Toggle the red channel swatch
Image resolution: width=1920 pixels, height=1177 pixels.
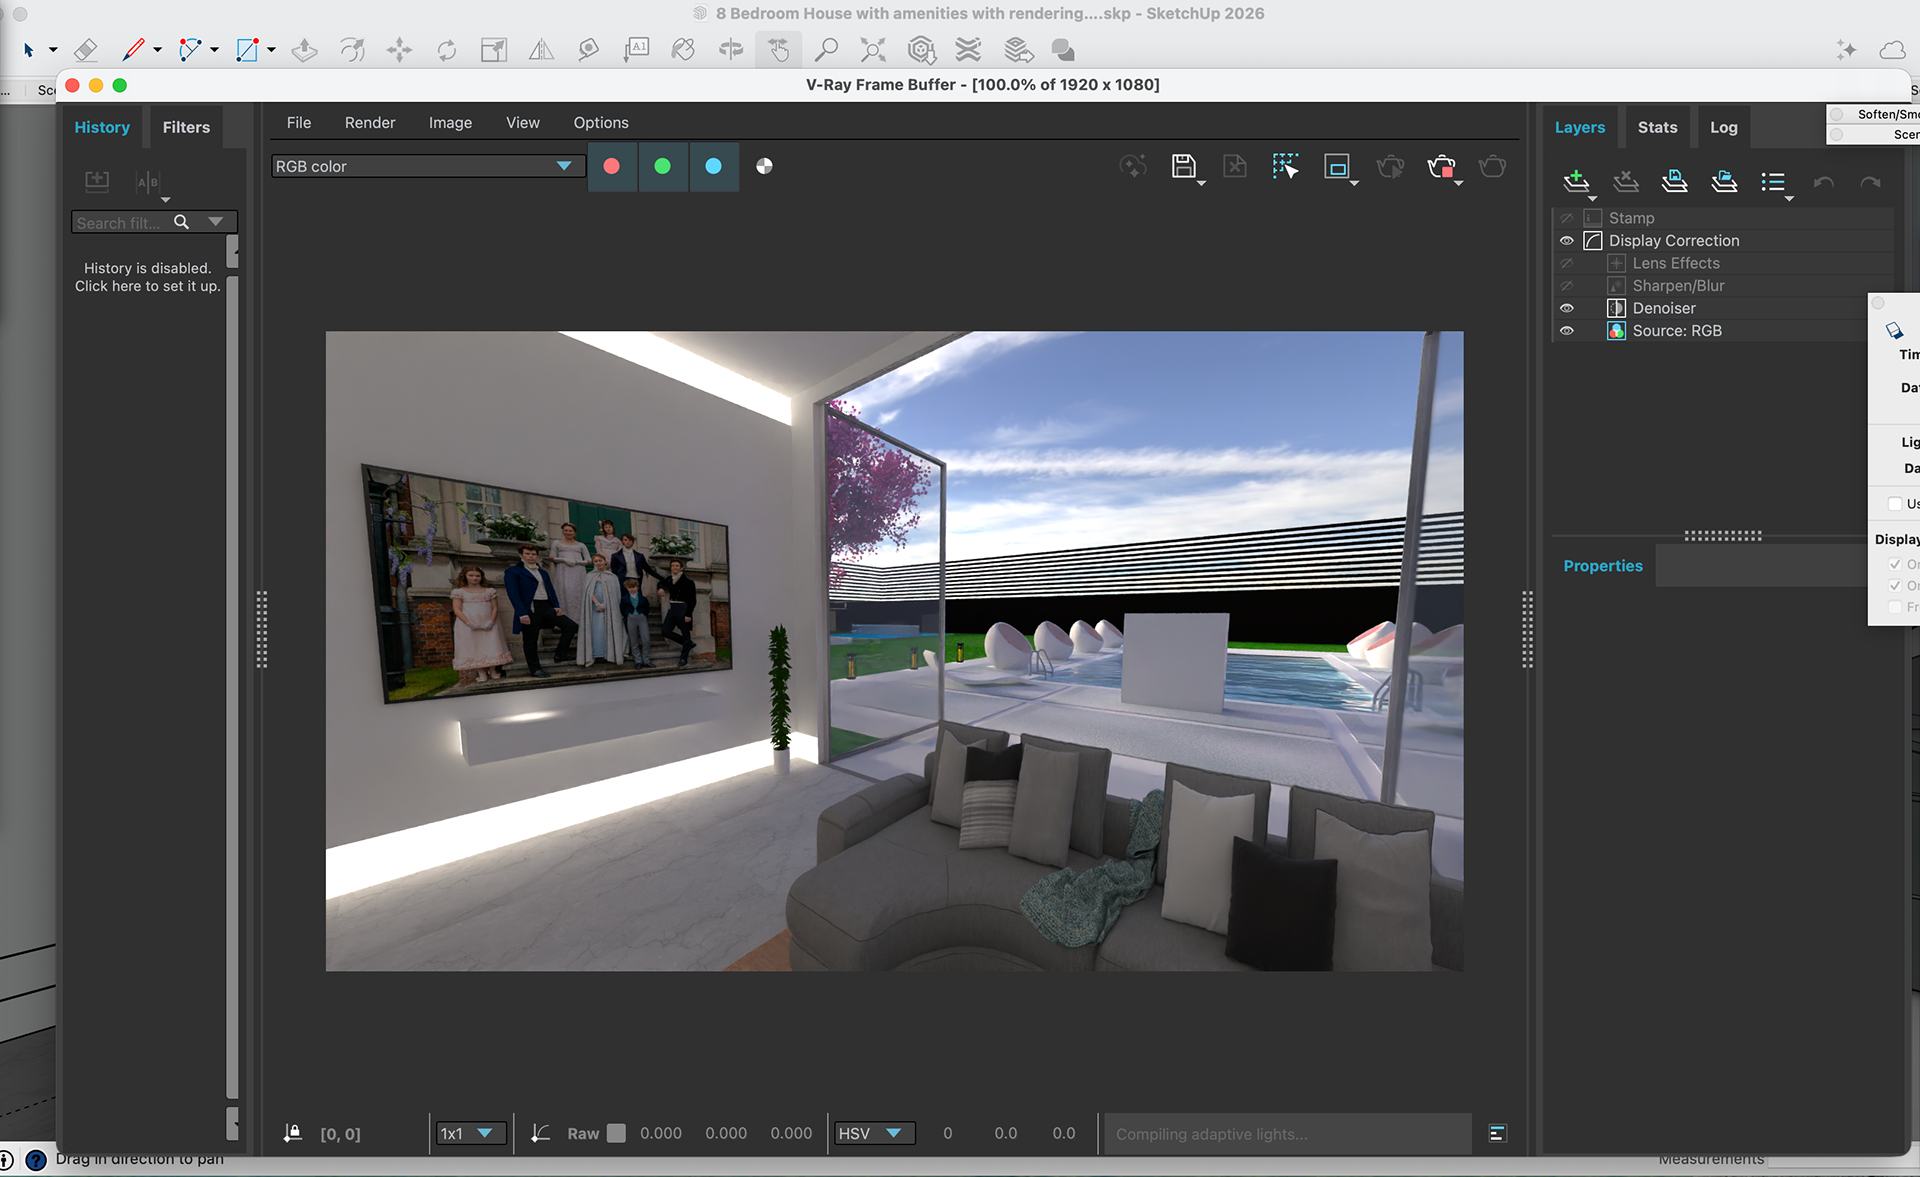coord(612,166)
